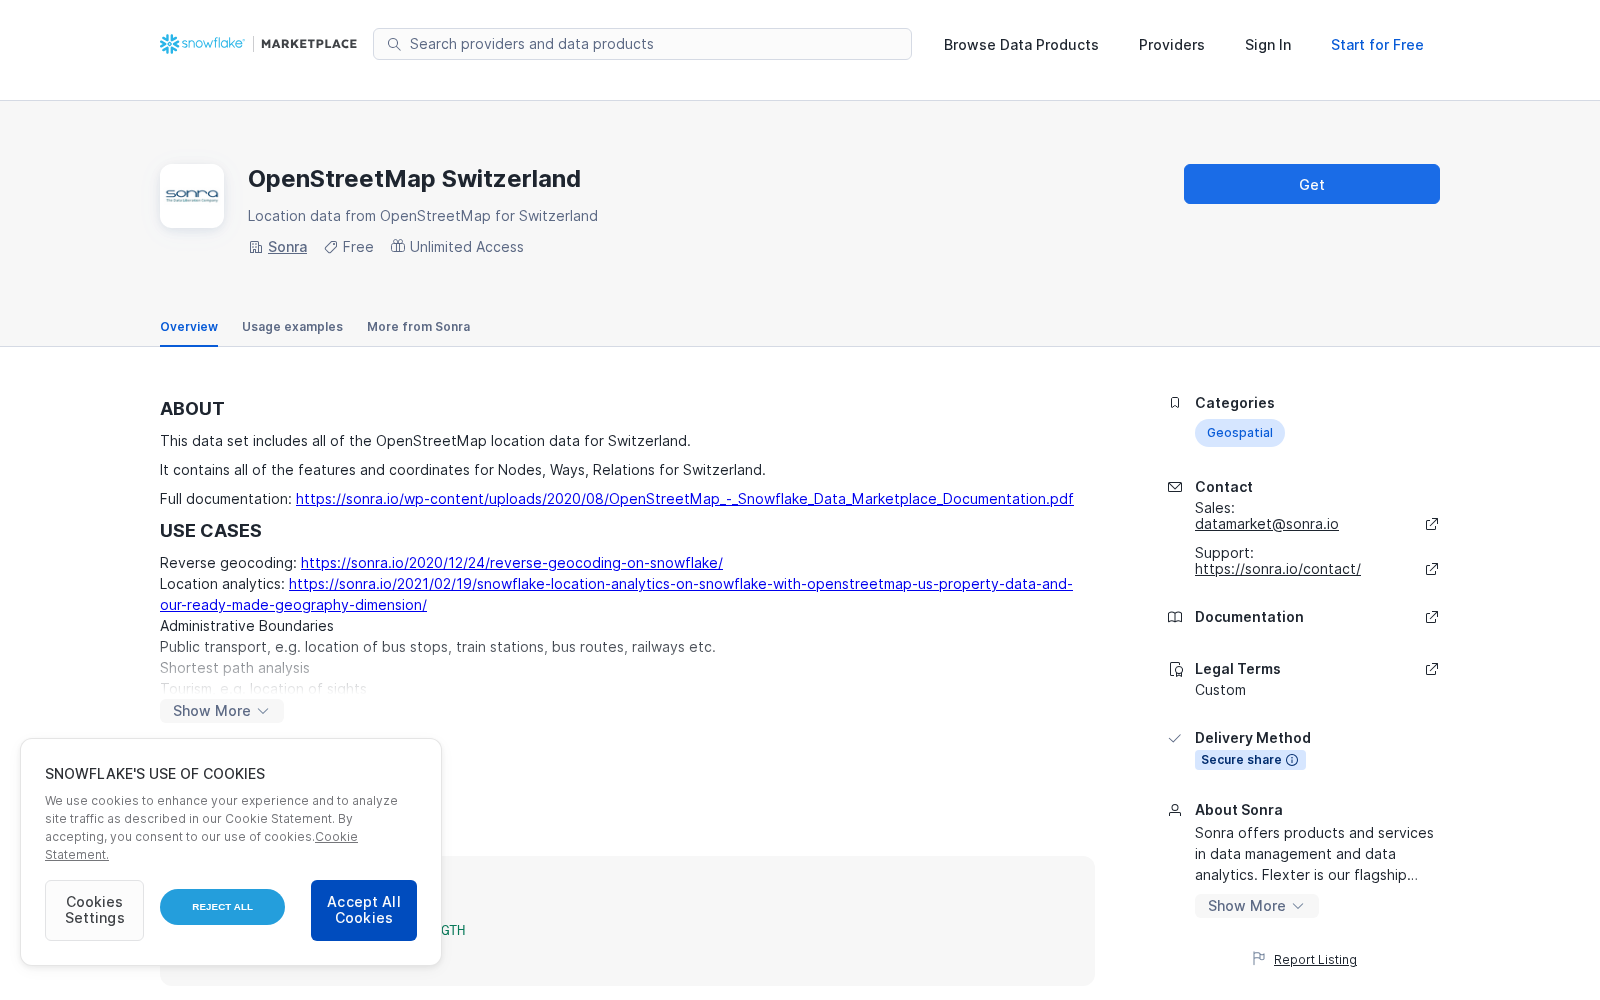Focus the search providers and data products field

(x=642, y=44)
